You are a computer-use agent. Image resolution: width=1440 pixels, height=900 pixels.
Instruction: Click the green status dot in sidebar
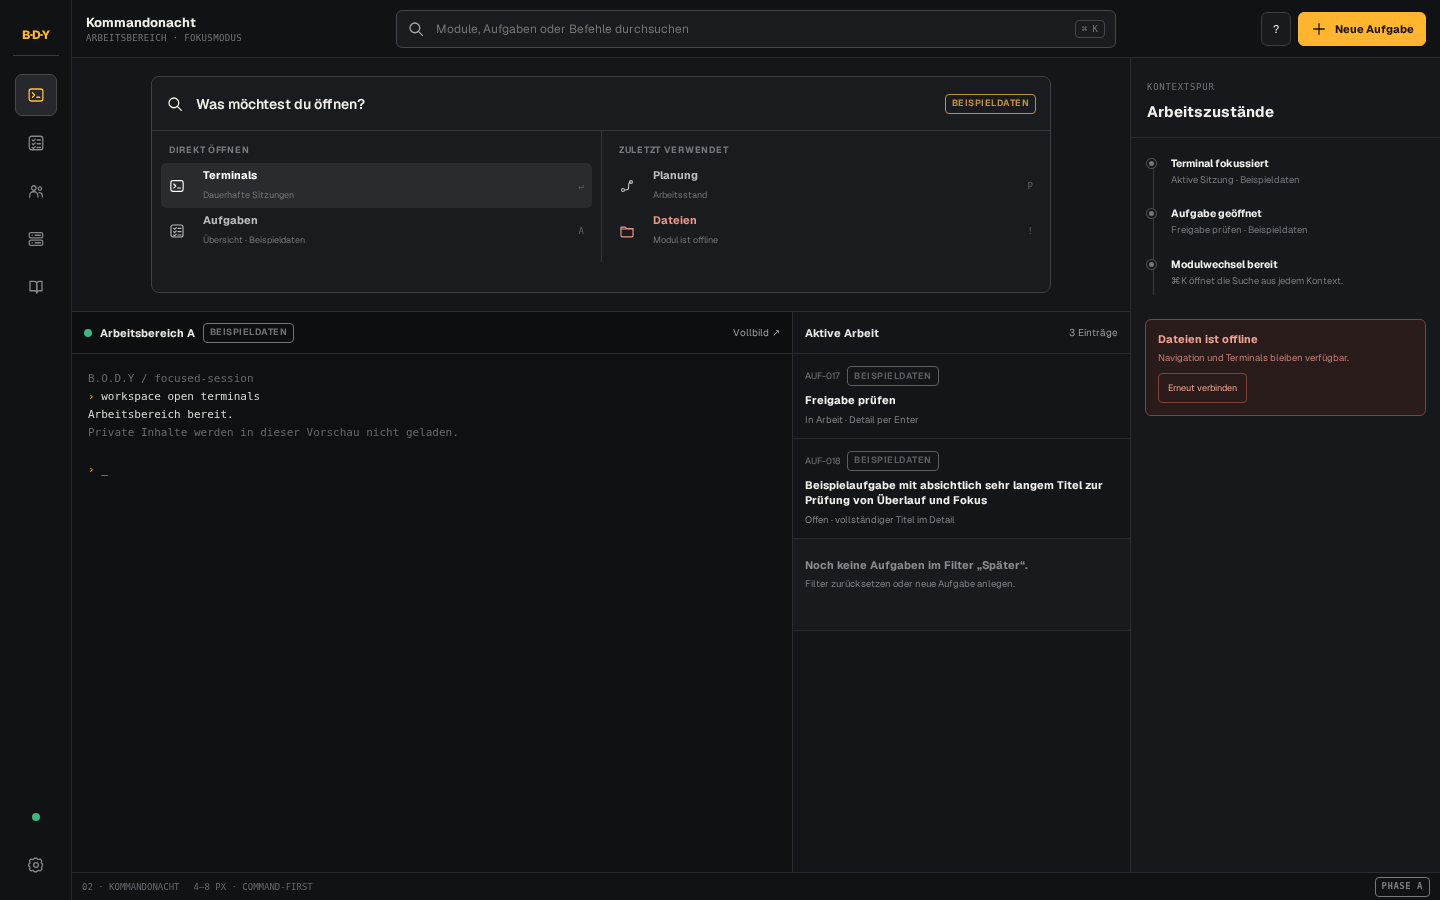(36, 817)
